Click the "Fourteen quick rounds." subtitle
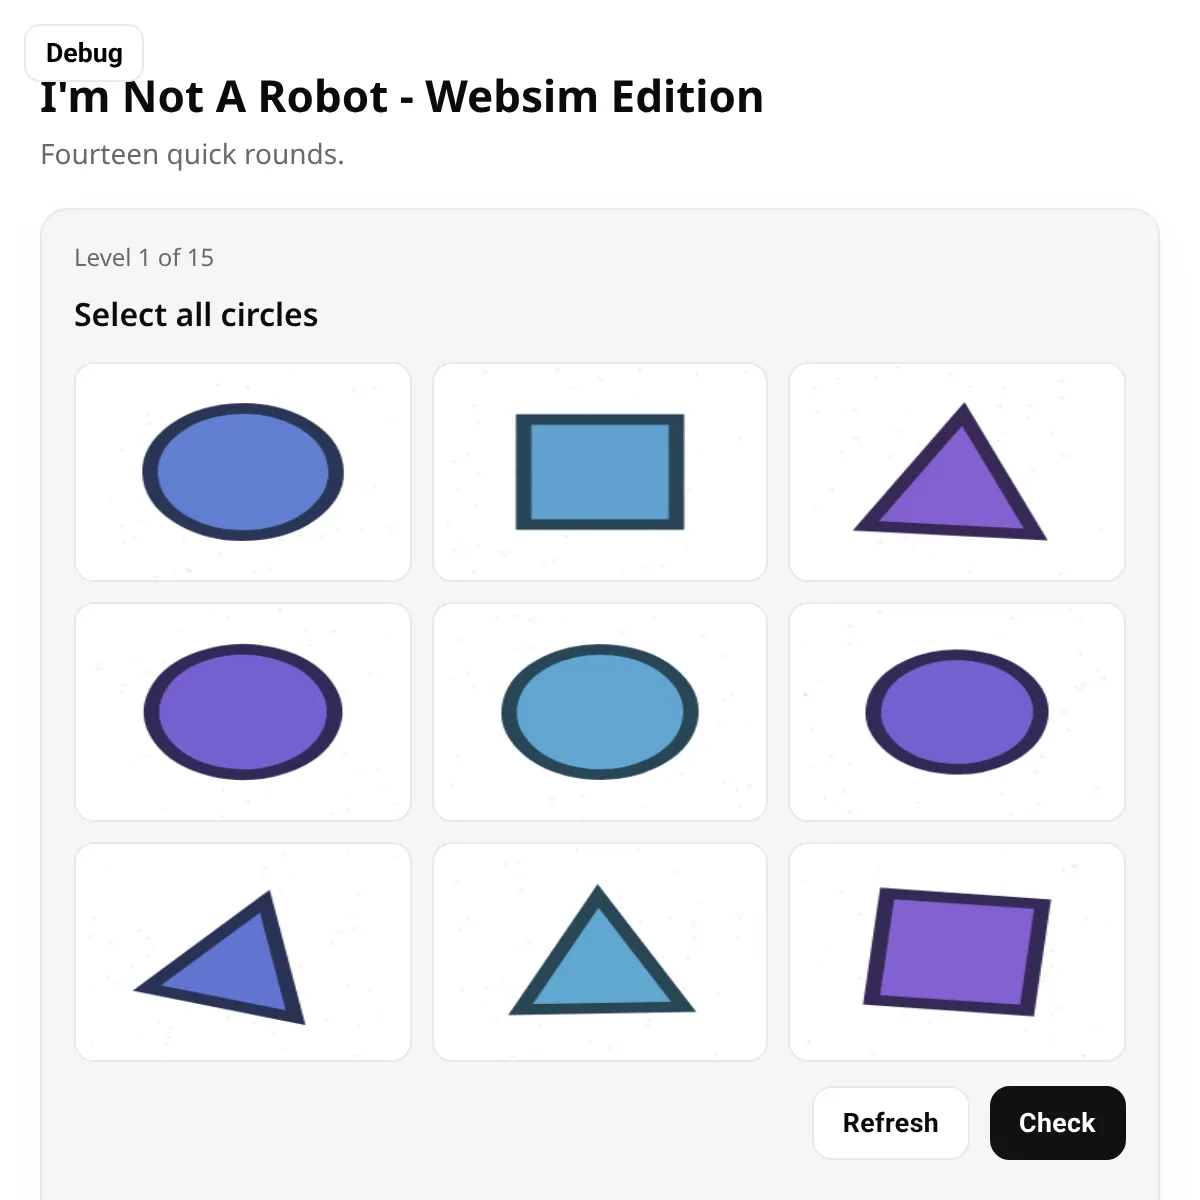 pyautogui.click(x=192, y=155)
